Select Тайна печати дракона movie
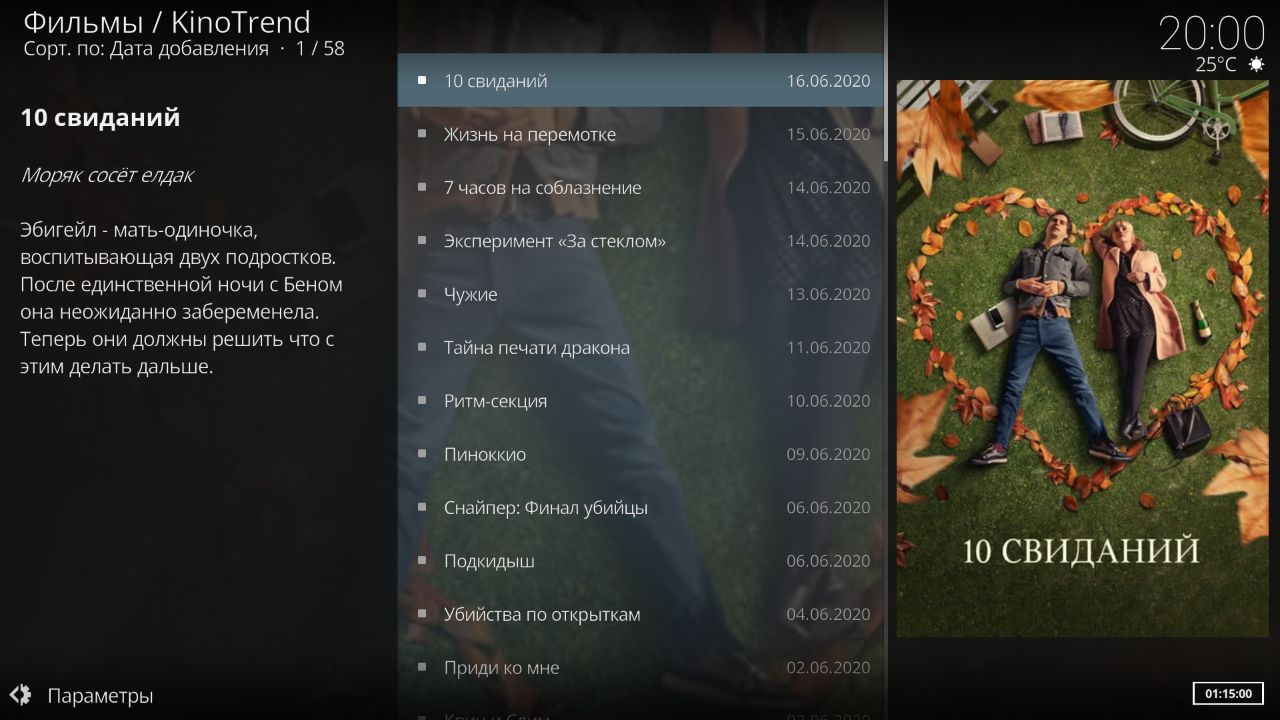 (640, 347)
